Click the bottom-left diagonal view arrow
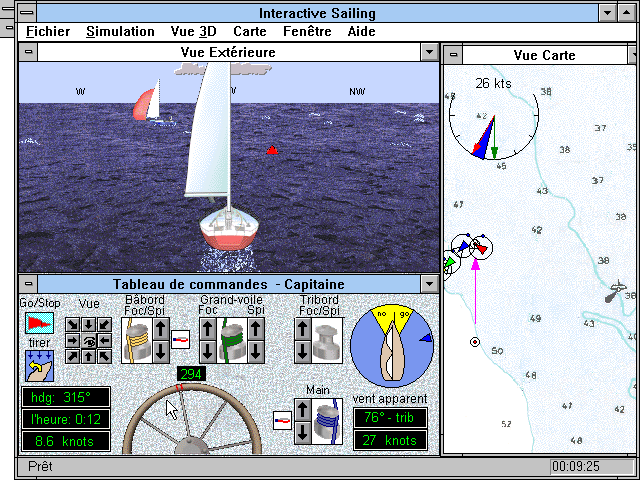The width and height of the screenshot is (640, 480). [x=73, y=356]
